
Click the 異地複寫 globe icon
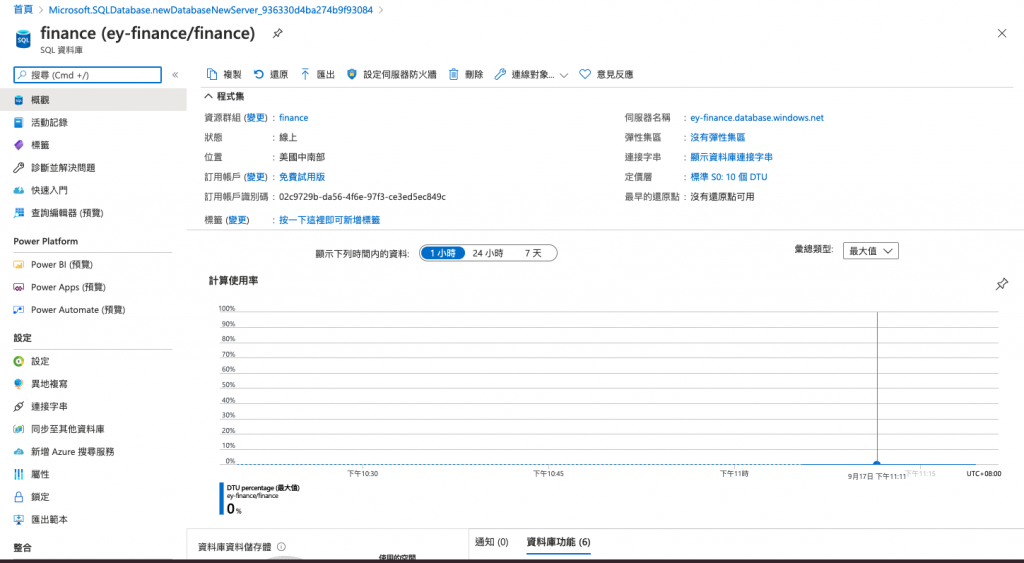19,384
